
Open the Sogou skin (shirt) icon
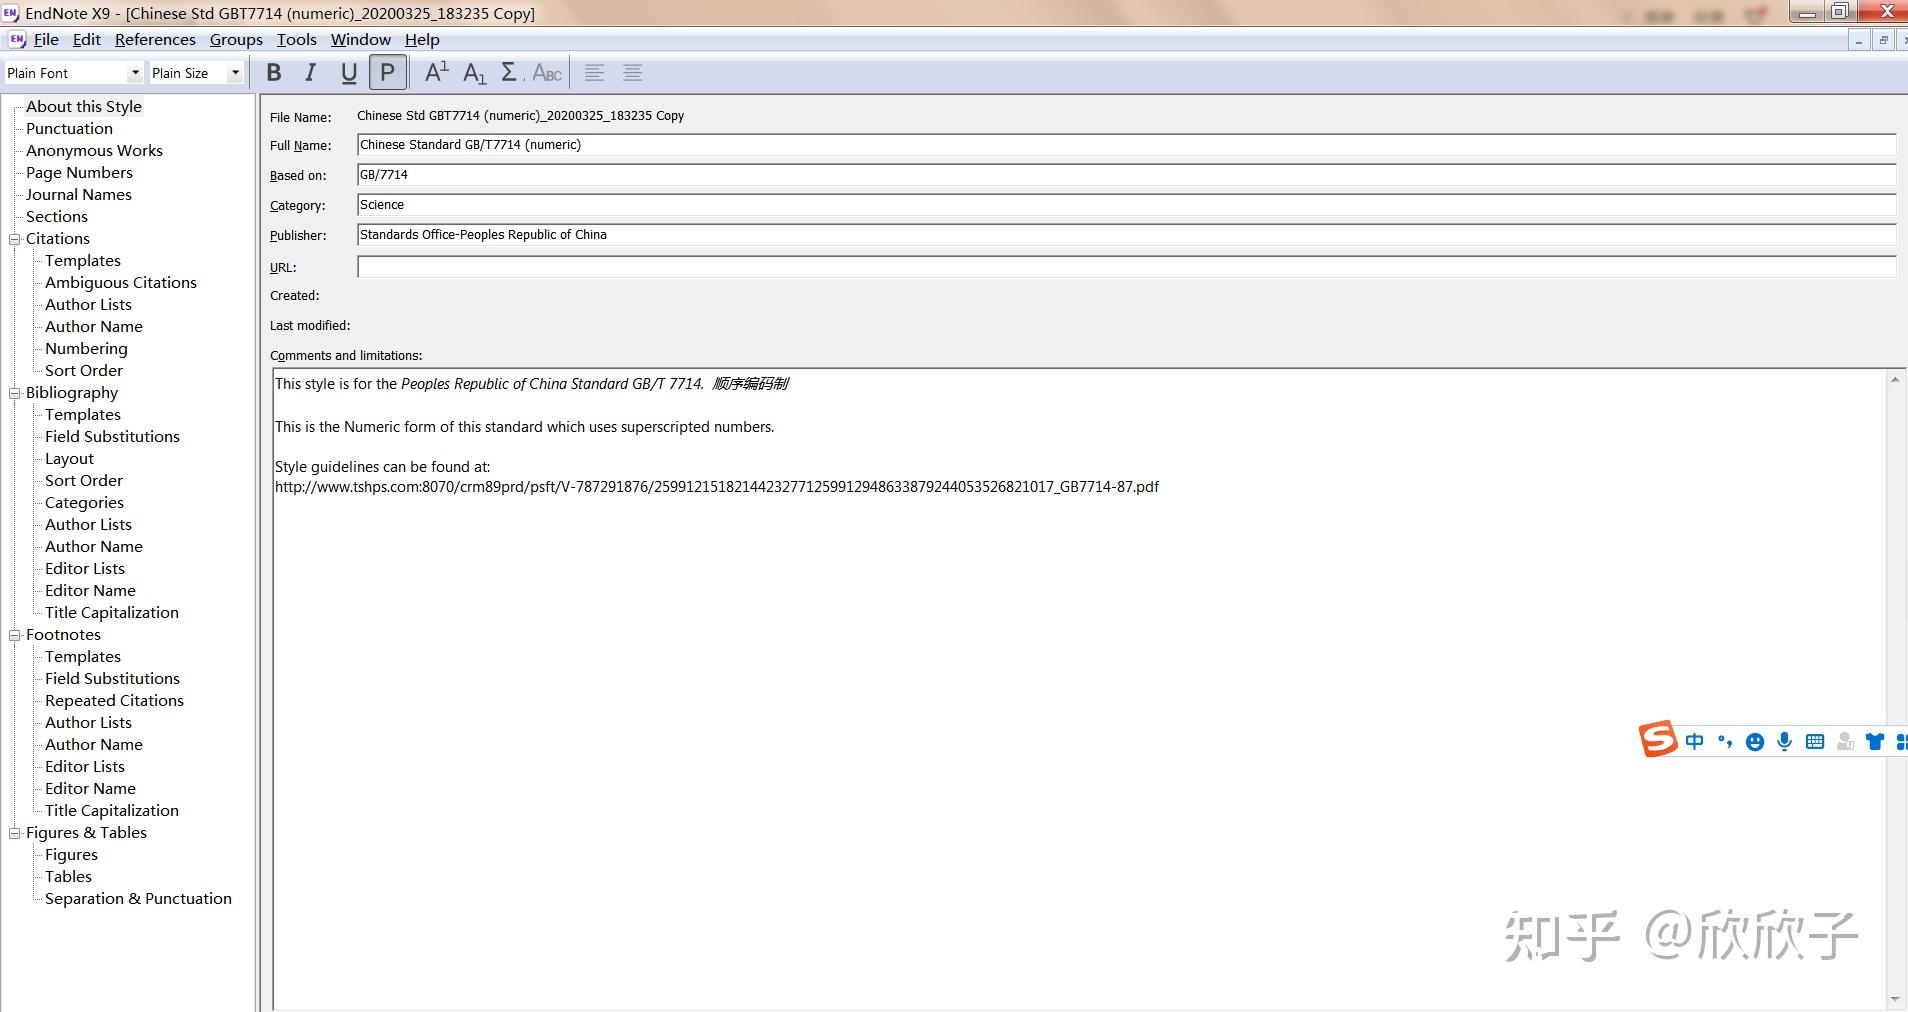coord(1875,741)
